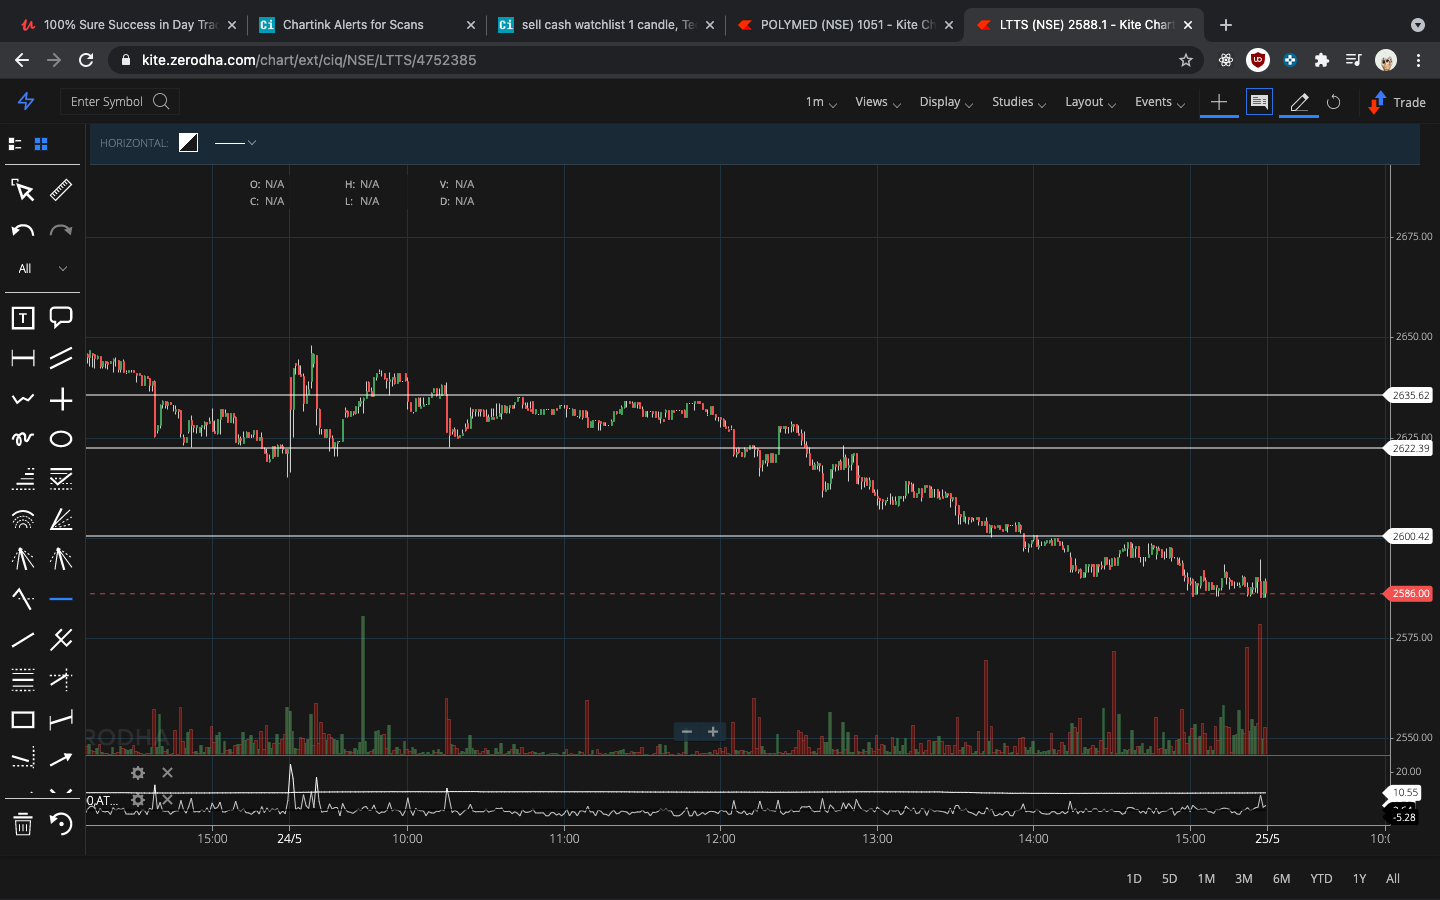
Task: Select the callout drawing tool
Action: [x=60, y=317]
